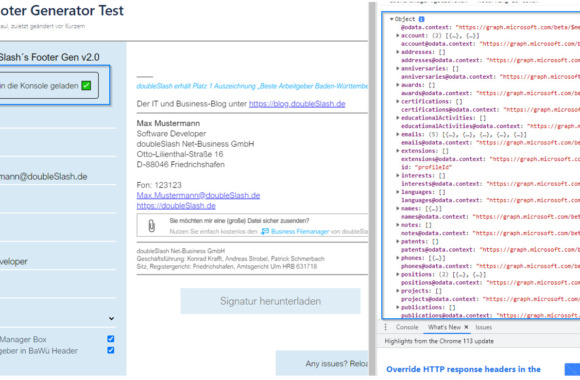Expand the publications array
This screenshot has height=380, width=580.
click(x=398, y=307)
